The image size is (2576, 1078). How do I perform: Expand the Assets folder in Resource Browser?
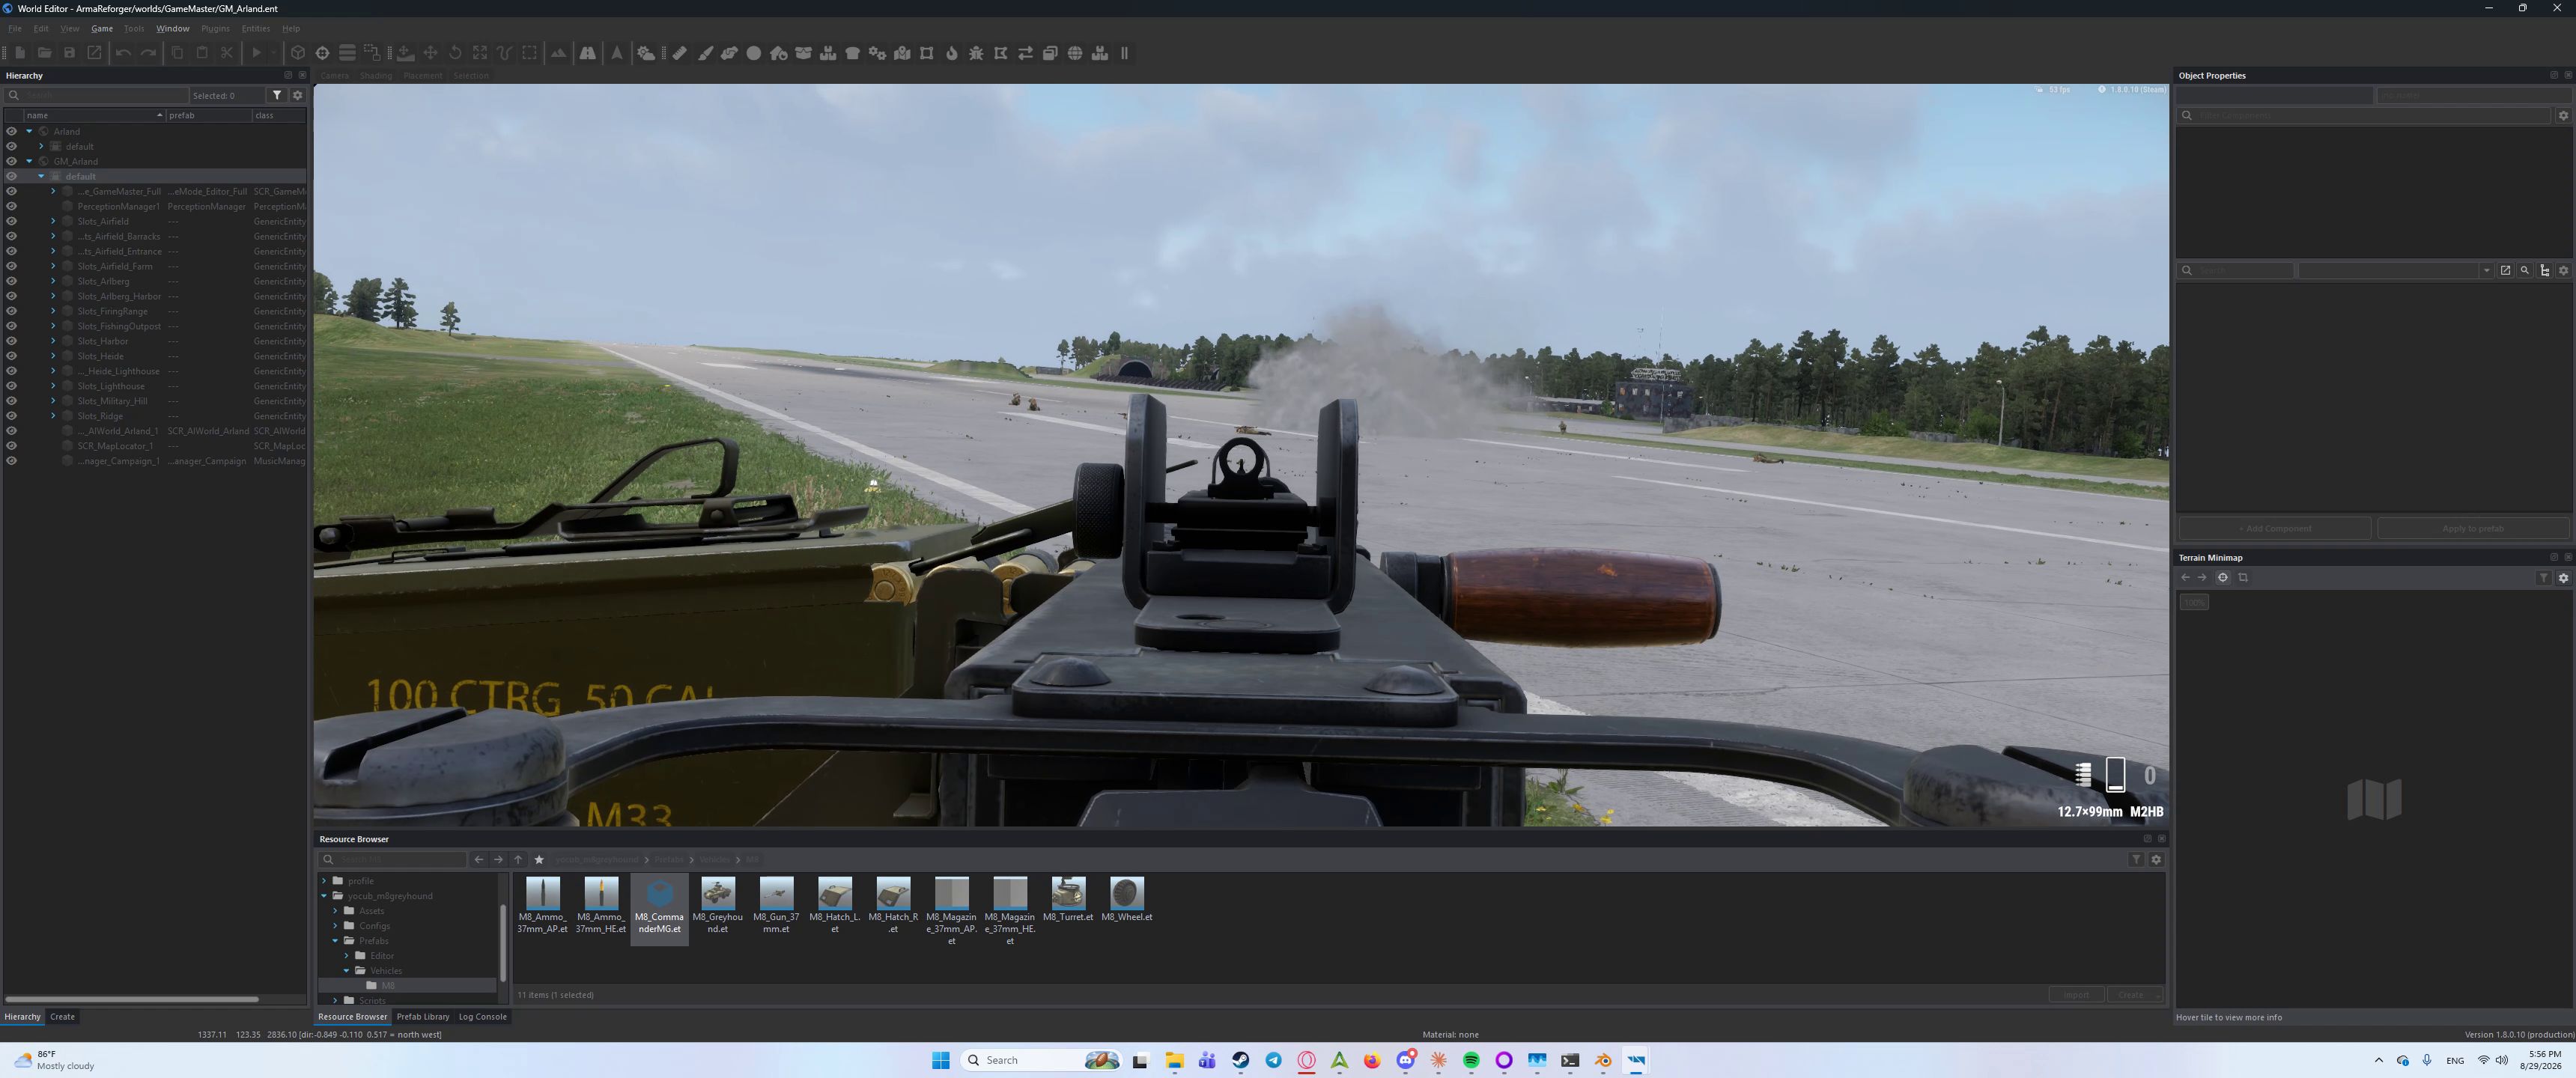click(x=335, y=911)
